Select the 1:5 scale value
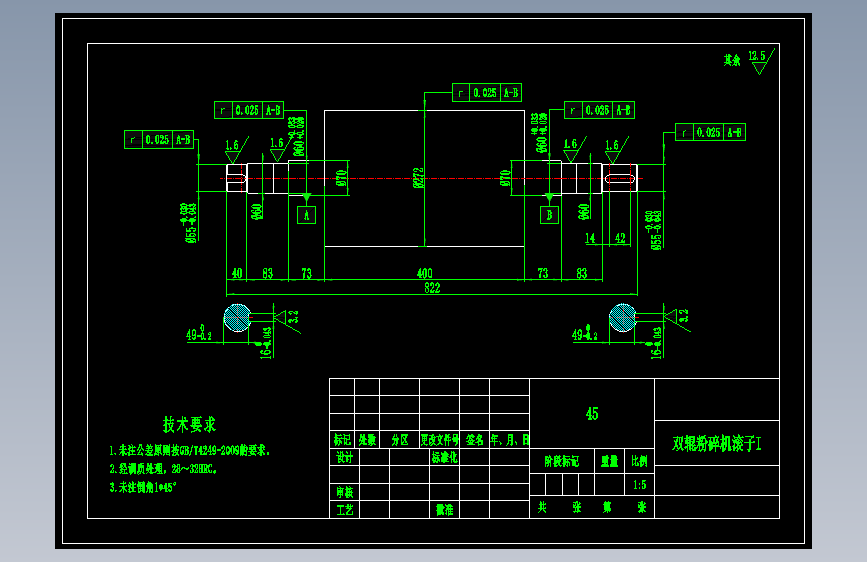 tap(639, 485)
